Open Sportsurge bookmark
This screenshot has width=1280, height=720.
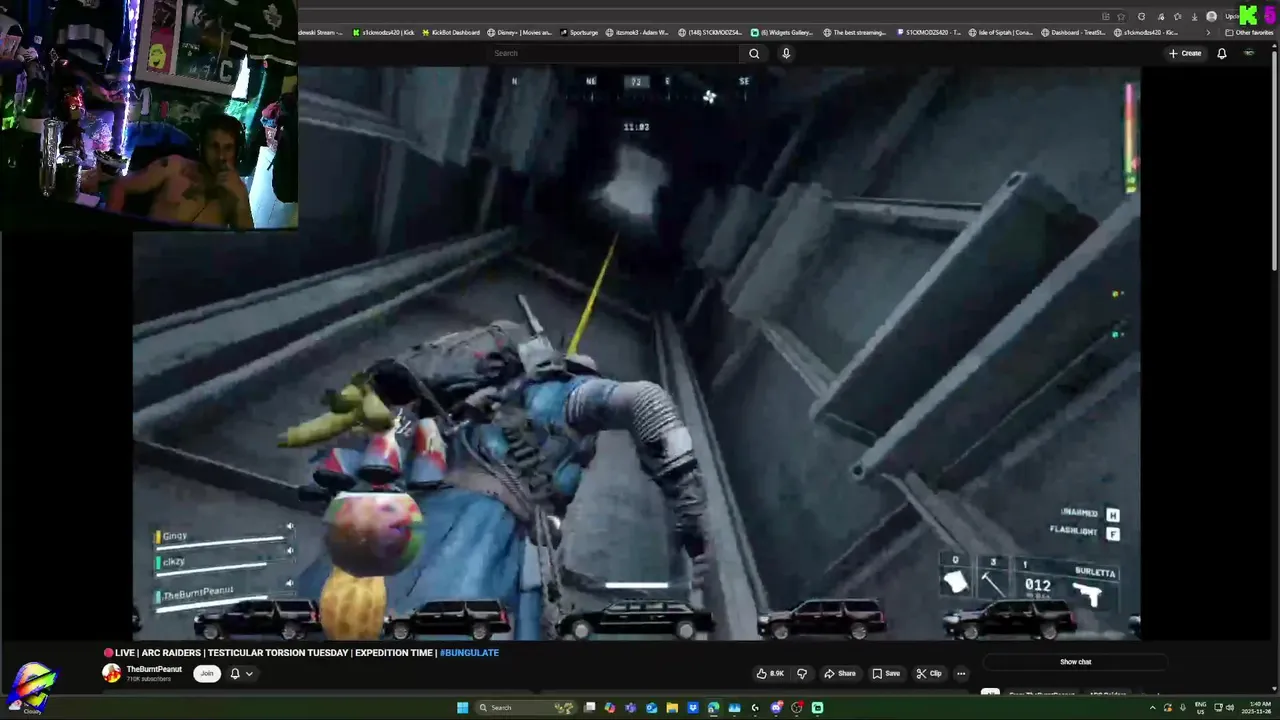pos(578,32)
